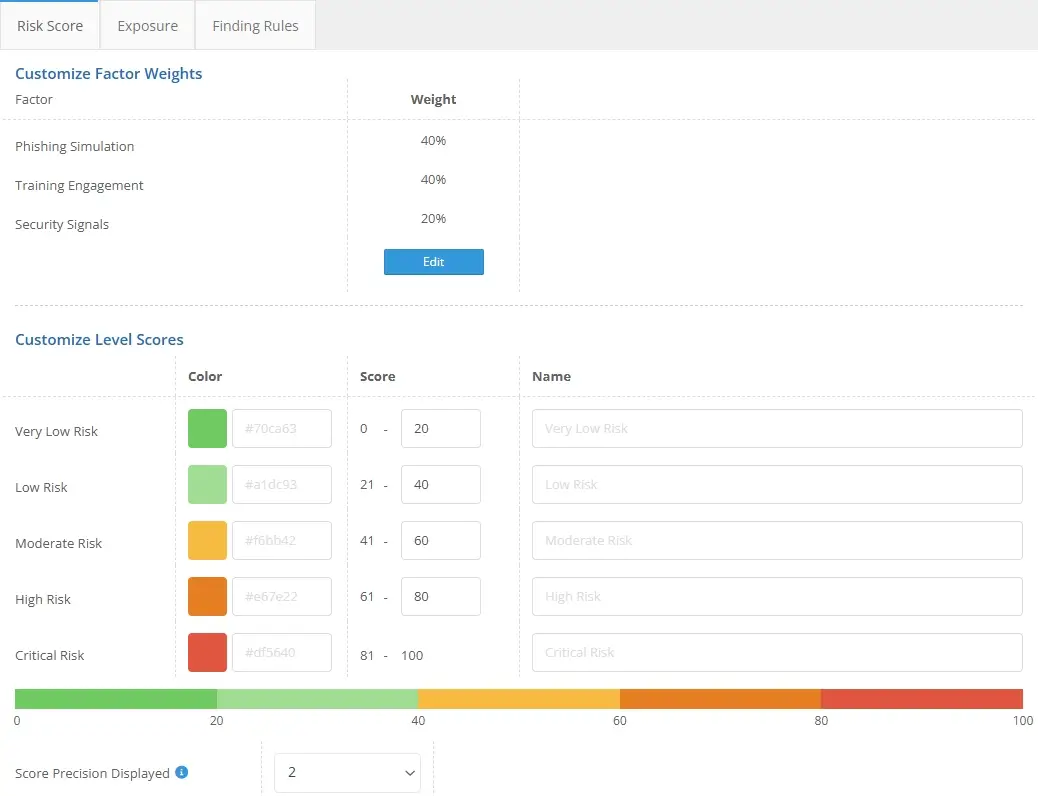Focus the Moderate Risk name input

pos(776,541)
